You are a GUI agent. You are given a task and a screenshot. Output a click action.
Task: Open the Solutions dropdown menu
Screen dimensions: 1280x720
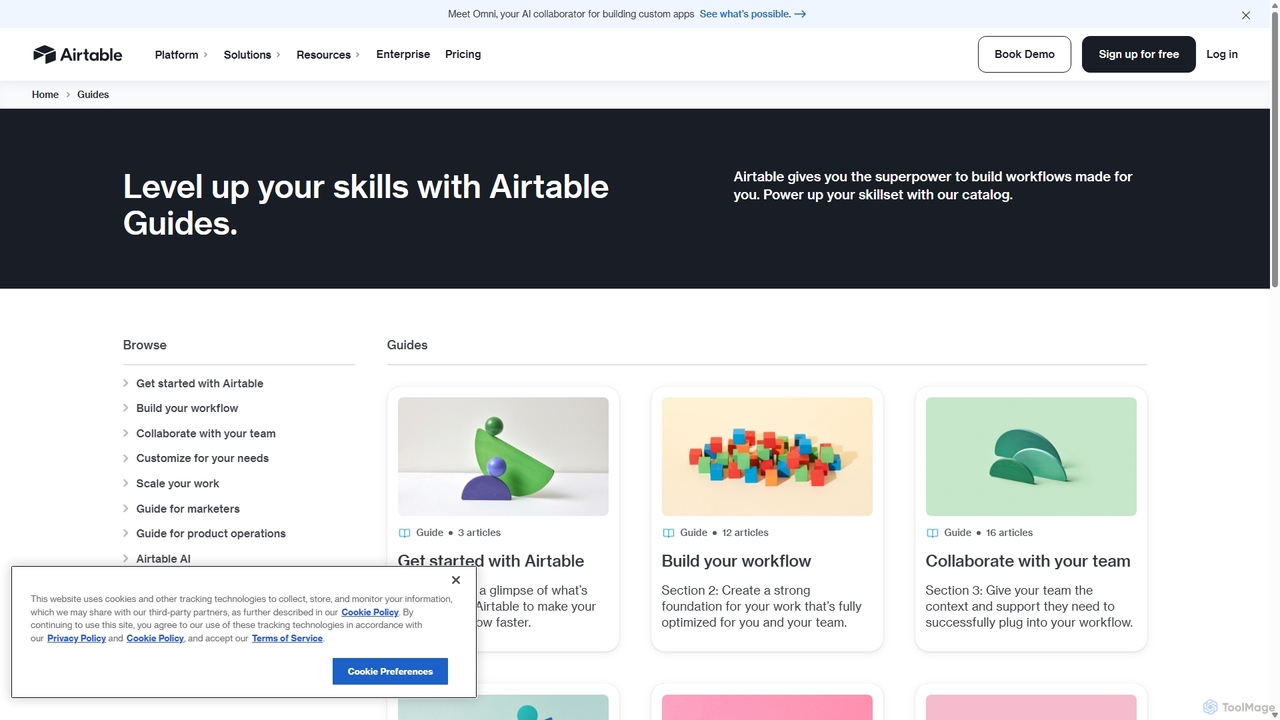point(252,55)
